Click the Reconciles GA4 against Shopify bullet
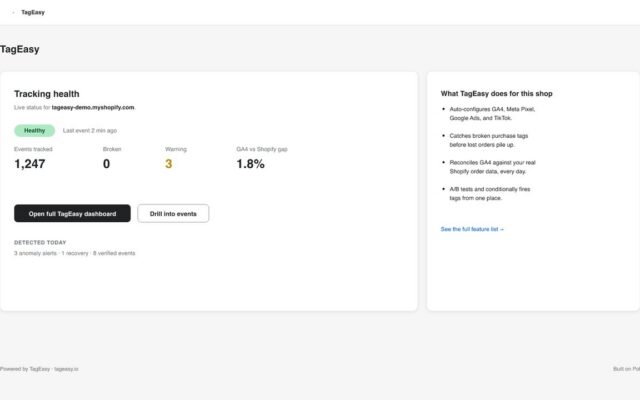 (x=492, y=167)
